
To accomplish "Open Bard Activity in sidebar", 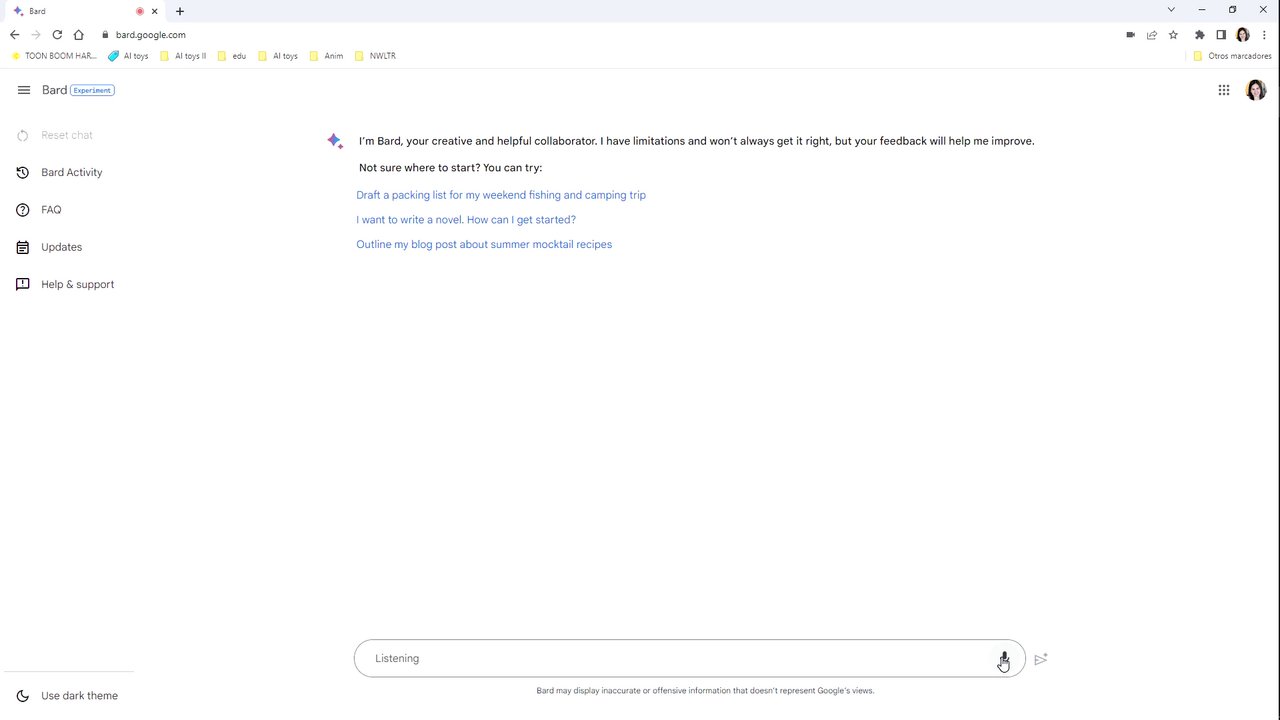I will point(71,172).
